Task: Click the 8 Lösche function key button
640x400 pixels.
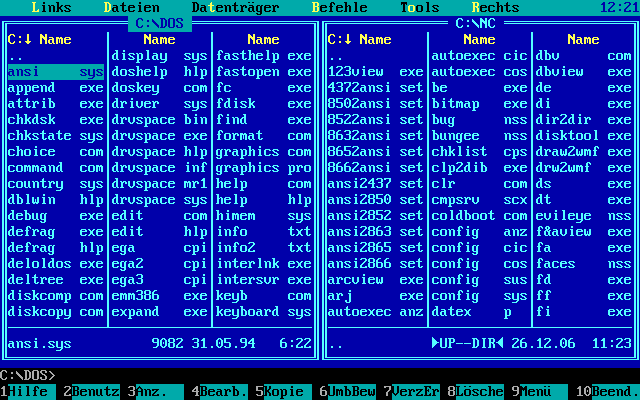Action: coord(476,392)
